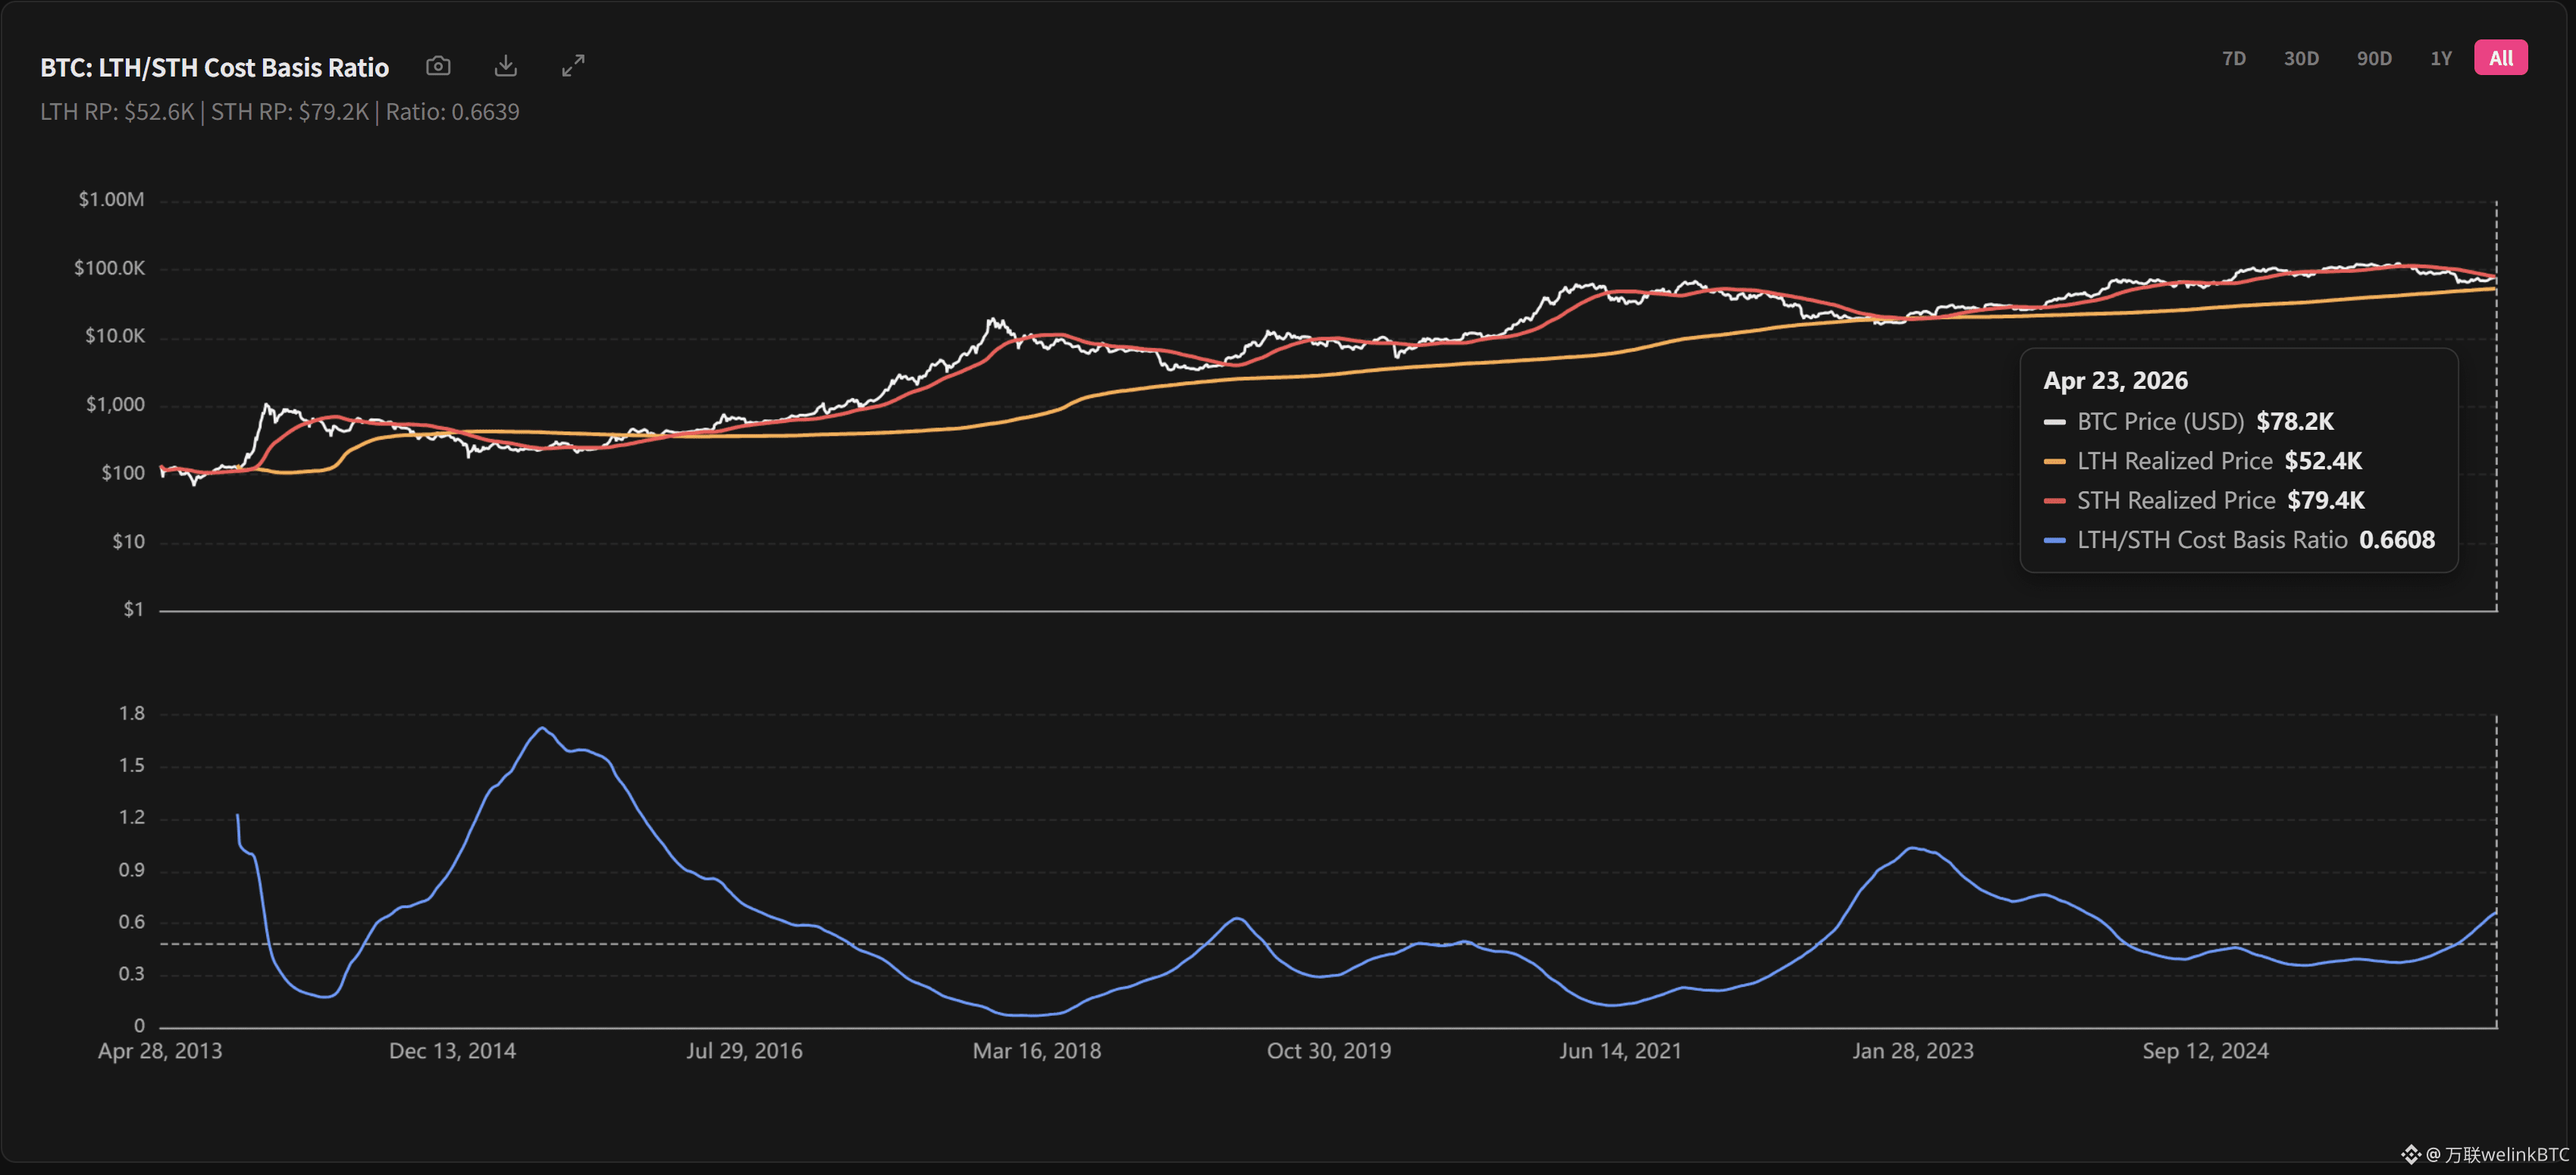2576x1175 pixels.
Task: Click the 0.6608 ratio value in tooltip
Action: tap(2397, 540)
